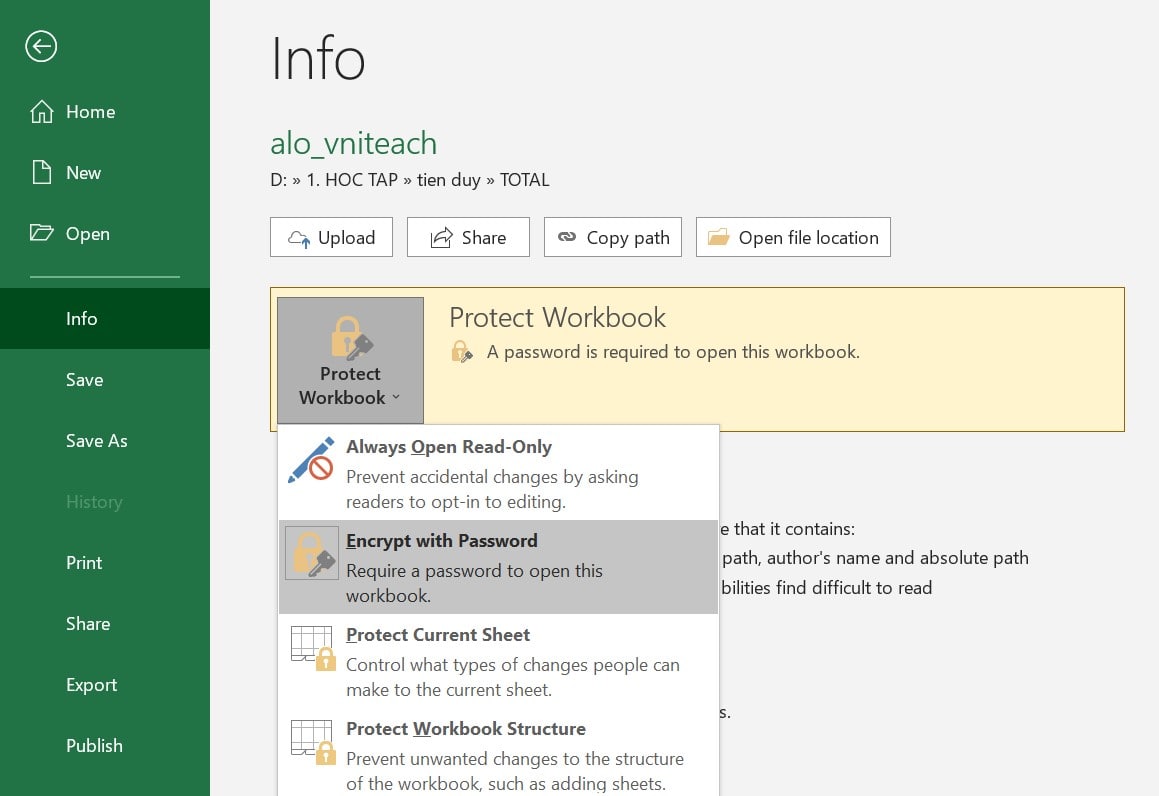Image resolution: width=1159 pixels, height=796 pixels.
Task: Click the Copy path button
Action: pos(613,237)
